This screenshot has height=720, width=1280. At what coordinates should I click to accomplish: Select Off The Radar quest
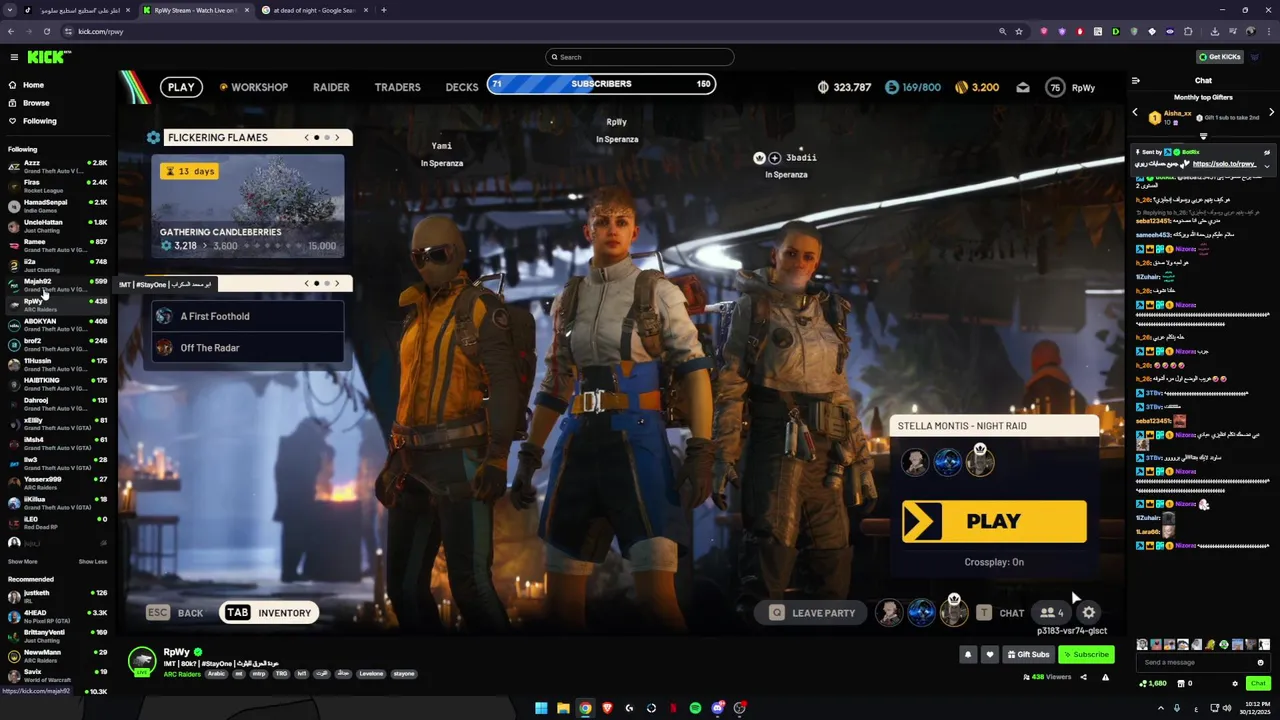[248, 348]
